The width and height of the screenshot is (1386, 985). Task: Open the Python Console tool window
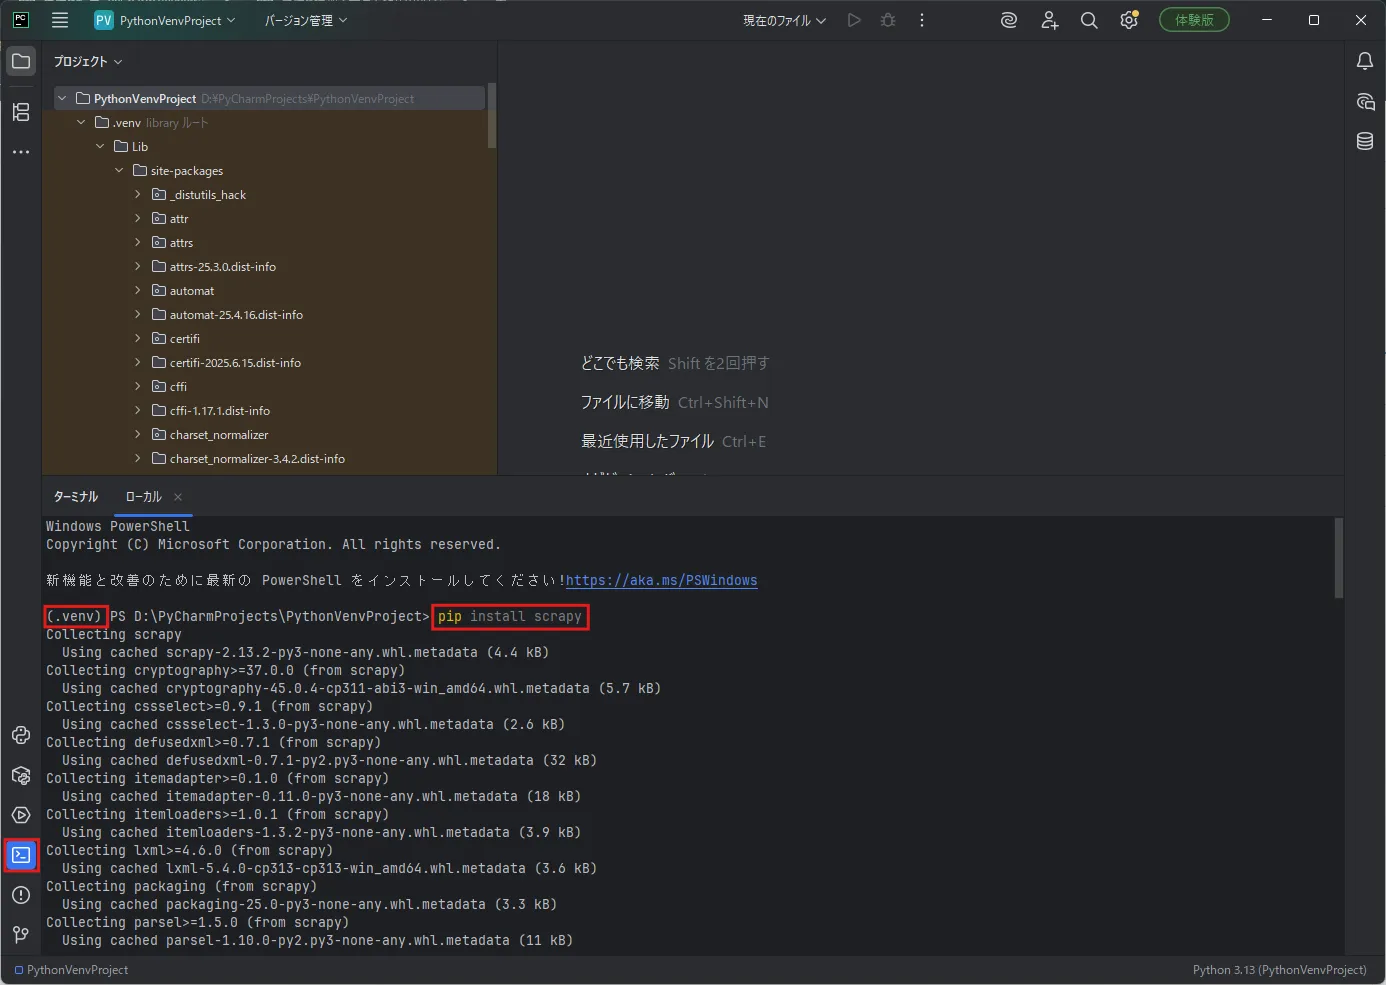pos(21,735)
